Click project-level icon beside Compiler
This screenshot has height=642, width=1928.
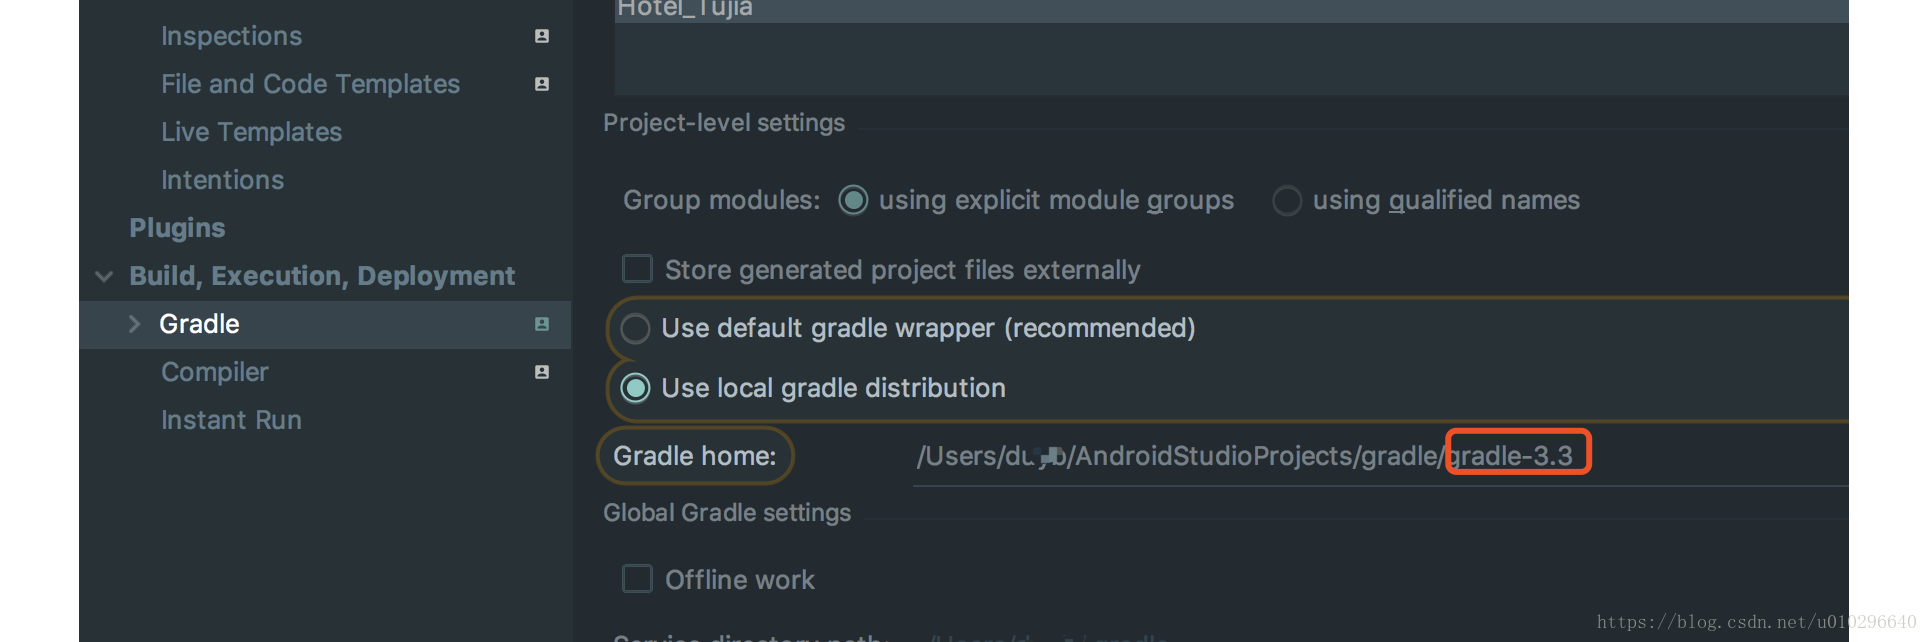(x=542, y=372)
